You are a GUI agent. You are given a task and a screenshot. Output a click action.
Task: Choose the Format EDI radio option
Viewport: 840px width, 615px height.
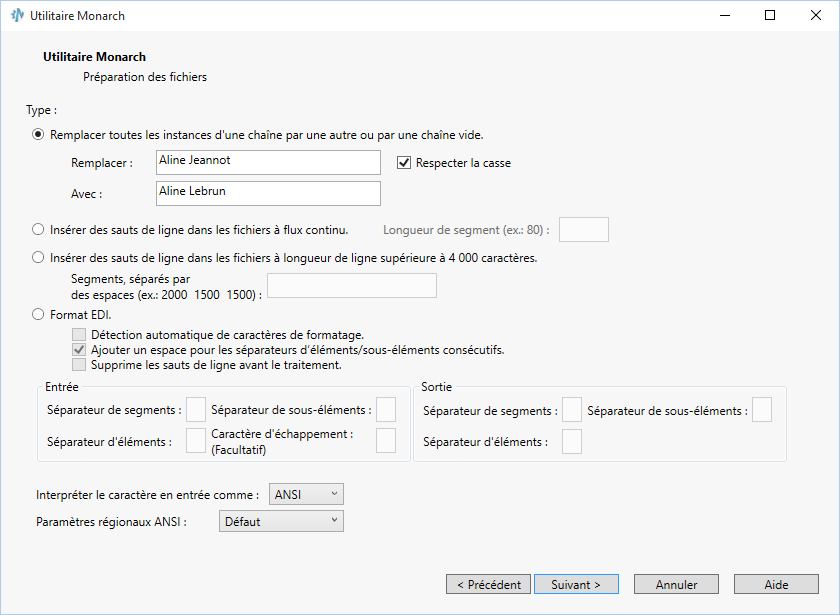(x=38, y=314)
